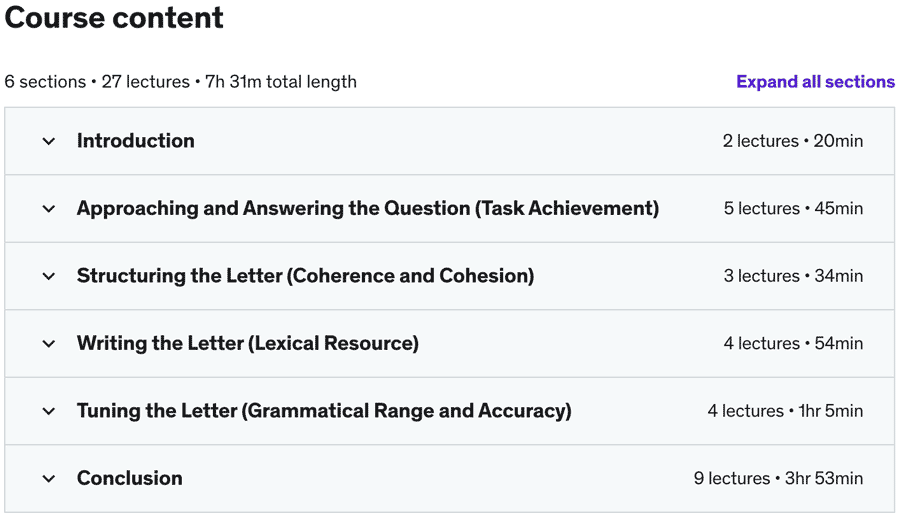This screenshot has height=517, width=900.
Task: Open the Conclusion section chevron
Action: pyautogui.click(x=48, y=479)
